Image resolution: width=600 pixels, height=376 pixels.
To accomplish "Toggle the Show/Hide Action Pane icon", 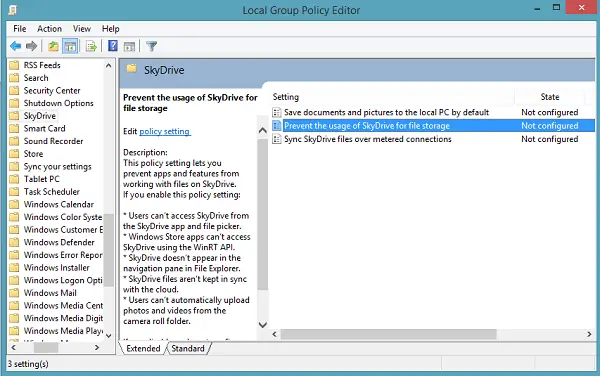I will pyautogui.click(x=129, y=46).
